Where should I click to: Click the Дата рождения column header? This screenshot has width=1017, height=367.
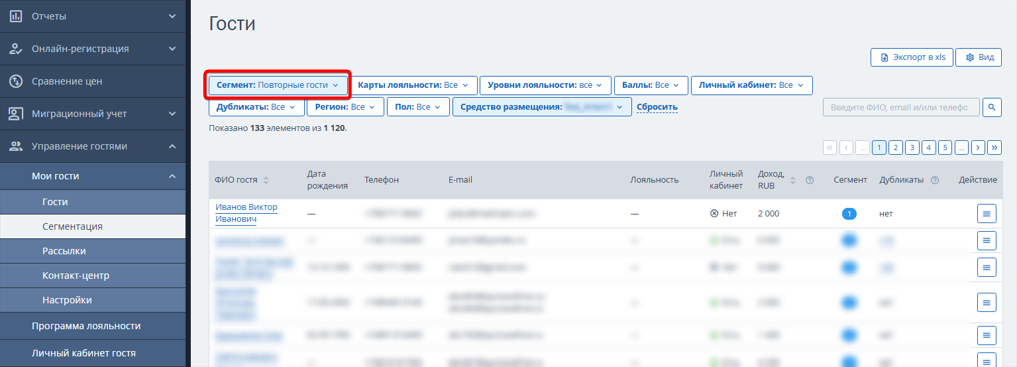point(328,180)
